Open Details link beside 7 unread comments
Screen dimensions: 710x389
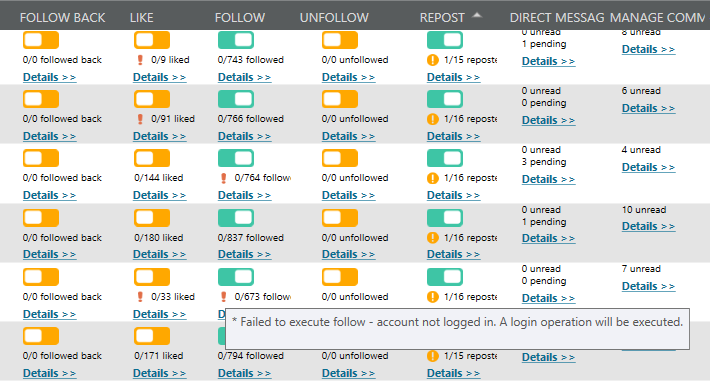[x=648, y=286]
